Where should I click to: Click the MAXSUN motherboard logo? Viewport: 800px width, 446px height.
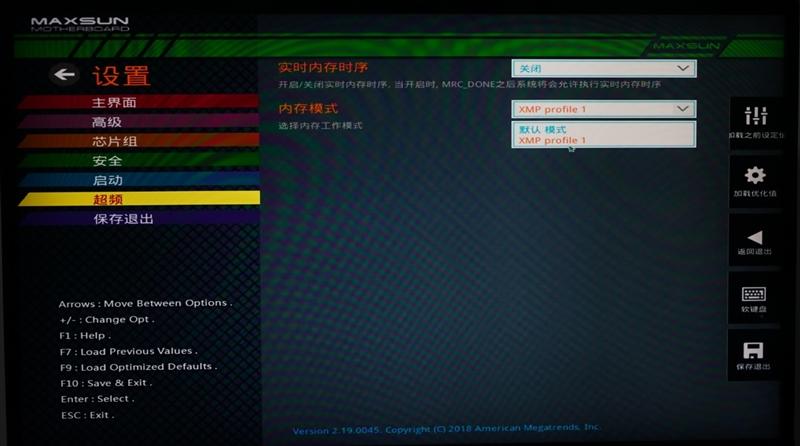pos(80,24)
